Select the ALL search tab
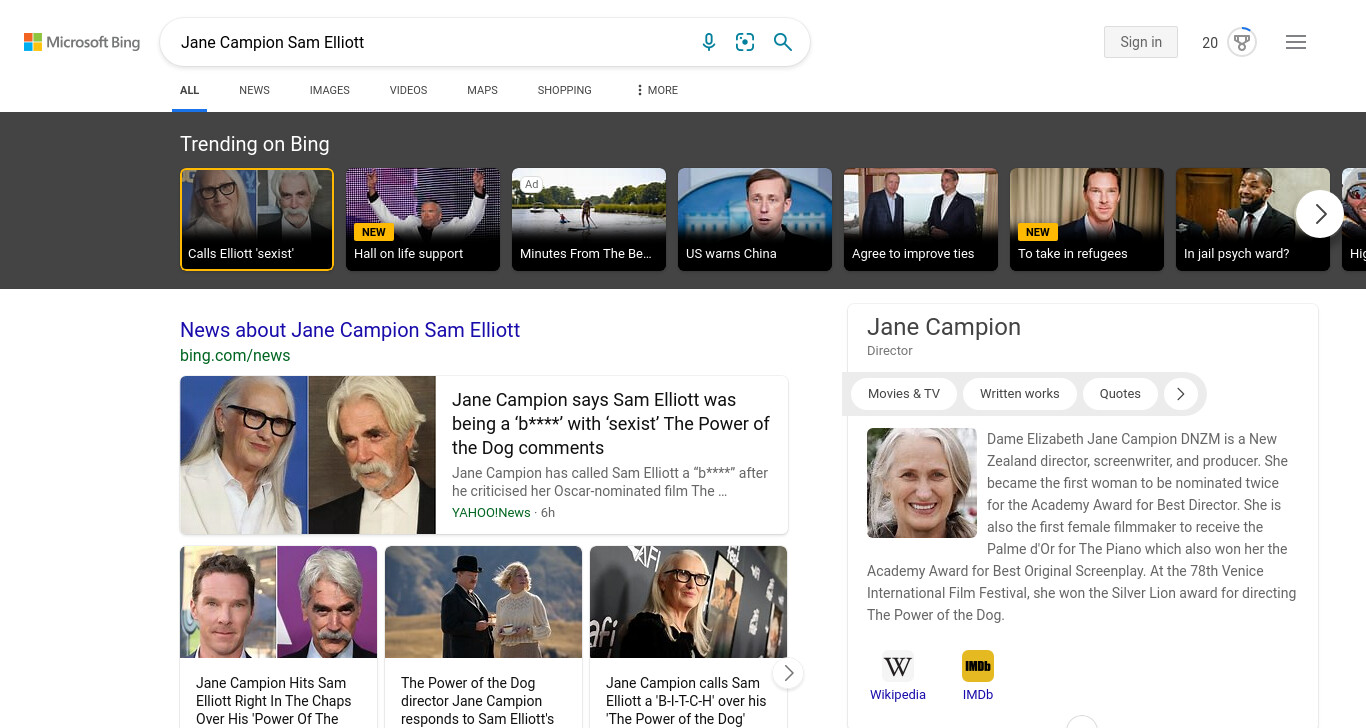 (x=190, y=90)
